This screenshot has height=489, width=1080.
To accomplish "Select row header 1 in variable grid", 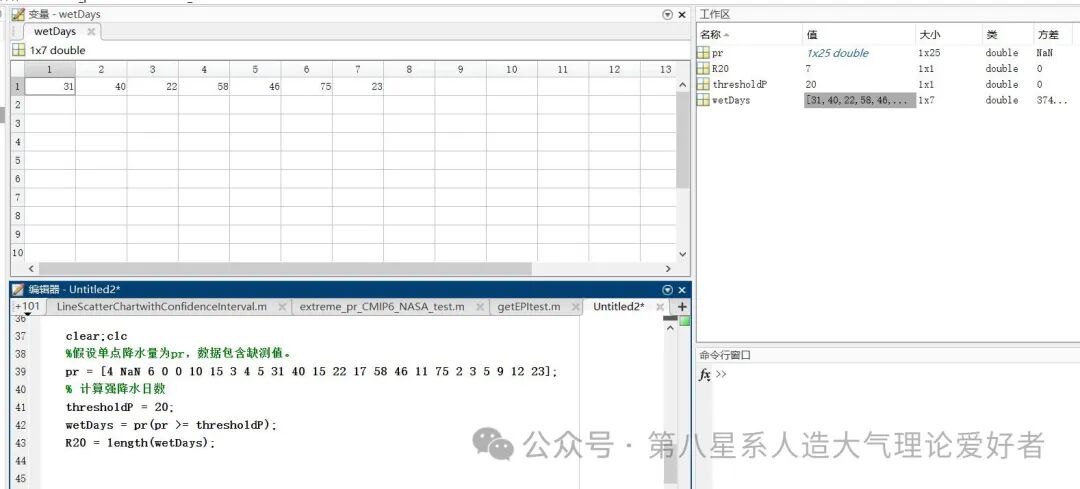I will point(17,87).
